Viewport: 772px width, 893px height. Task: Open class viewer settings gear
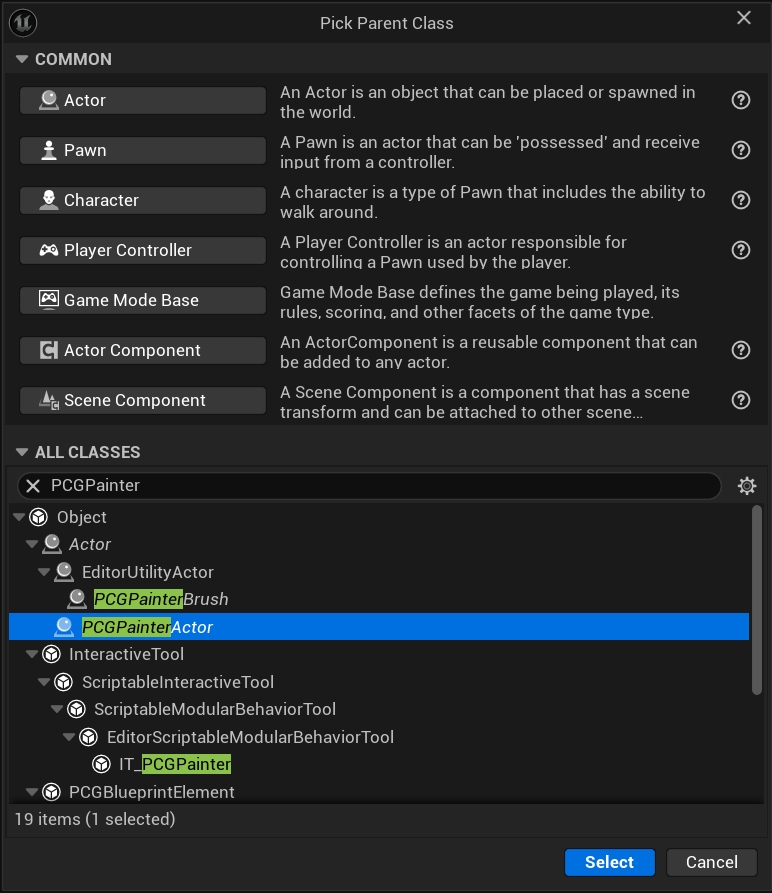tap(746, 486)
